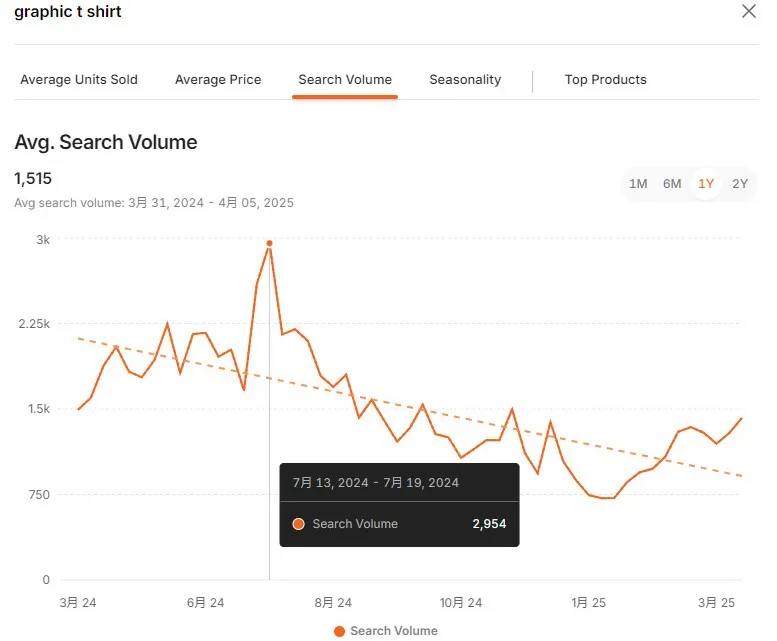The height and width of the screenshot is (641, 777).
Task: Click the Avg. Search Volume heading
Action: tap(106, 142)
